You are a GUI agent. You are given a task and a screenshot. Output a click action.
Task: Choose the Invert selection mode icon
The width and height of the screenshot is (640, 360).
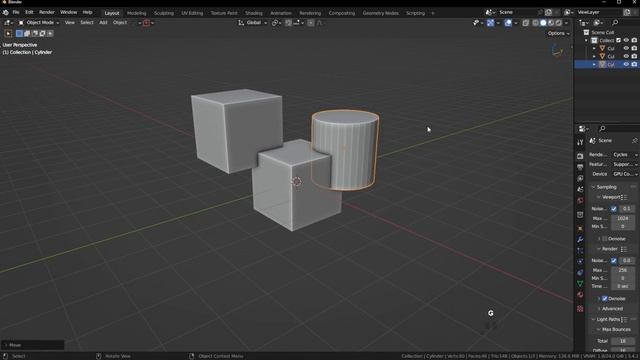coord(42,33)
